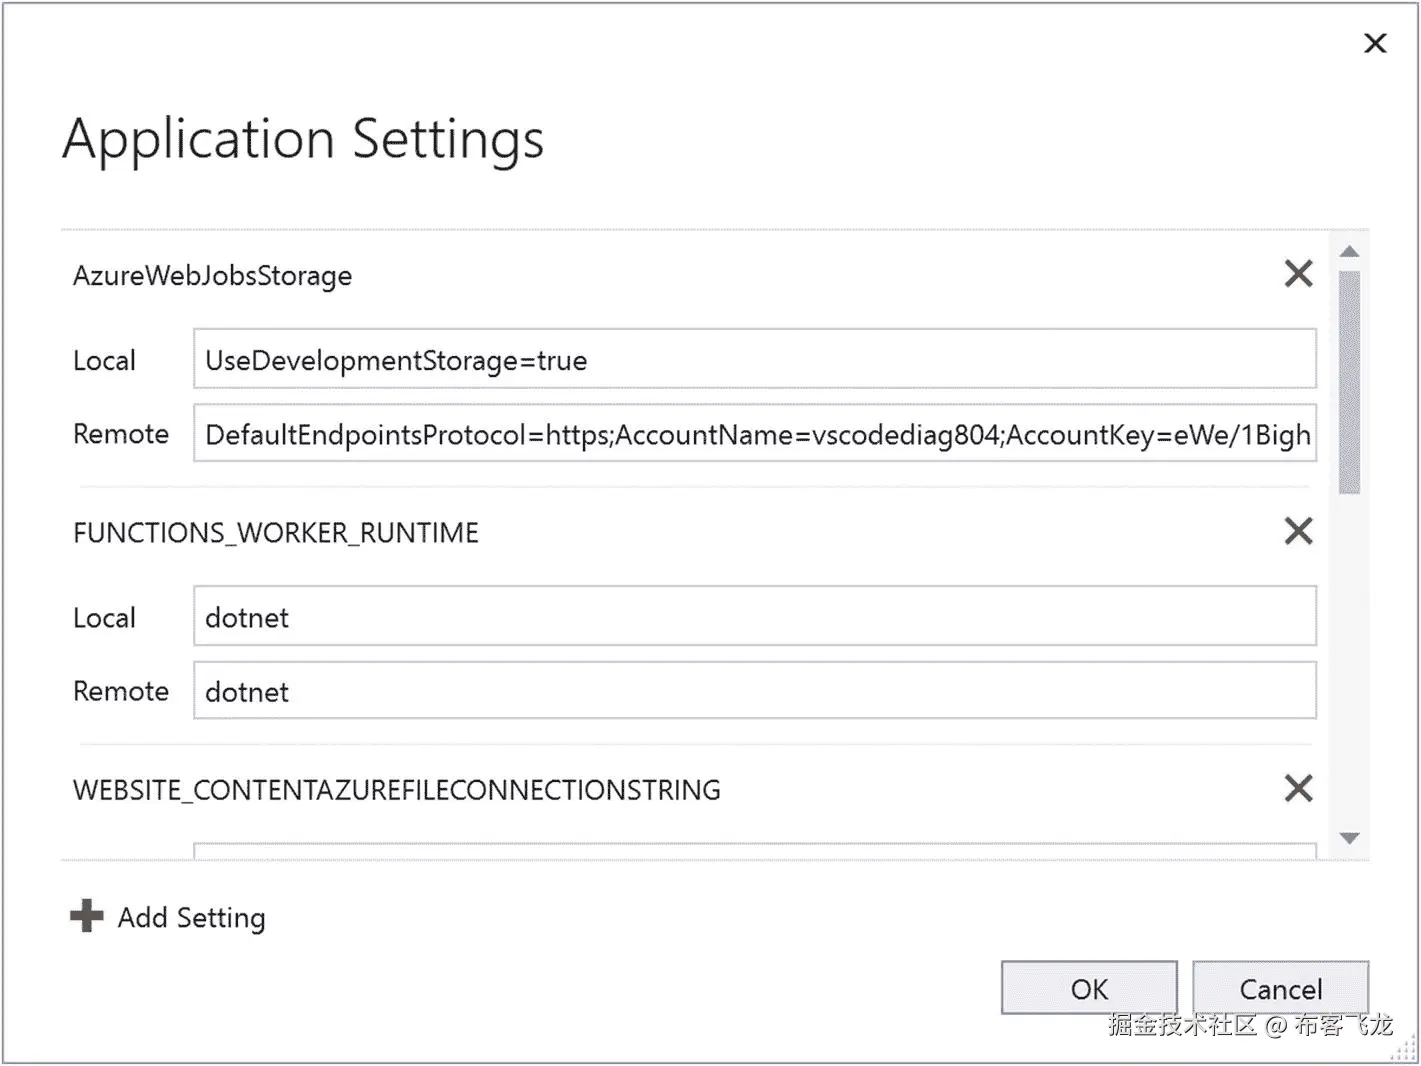Click the AzureWebJobsStorage Remote connection string field
Screen dimensions: 1421x1066
(x=754, y=434)
